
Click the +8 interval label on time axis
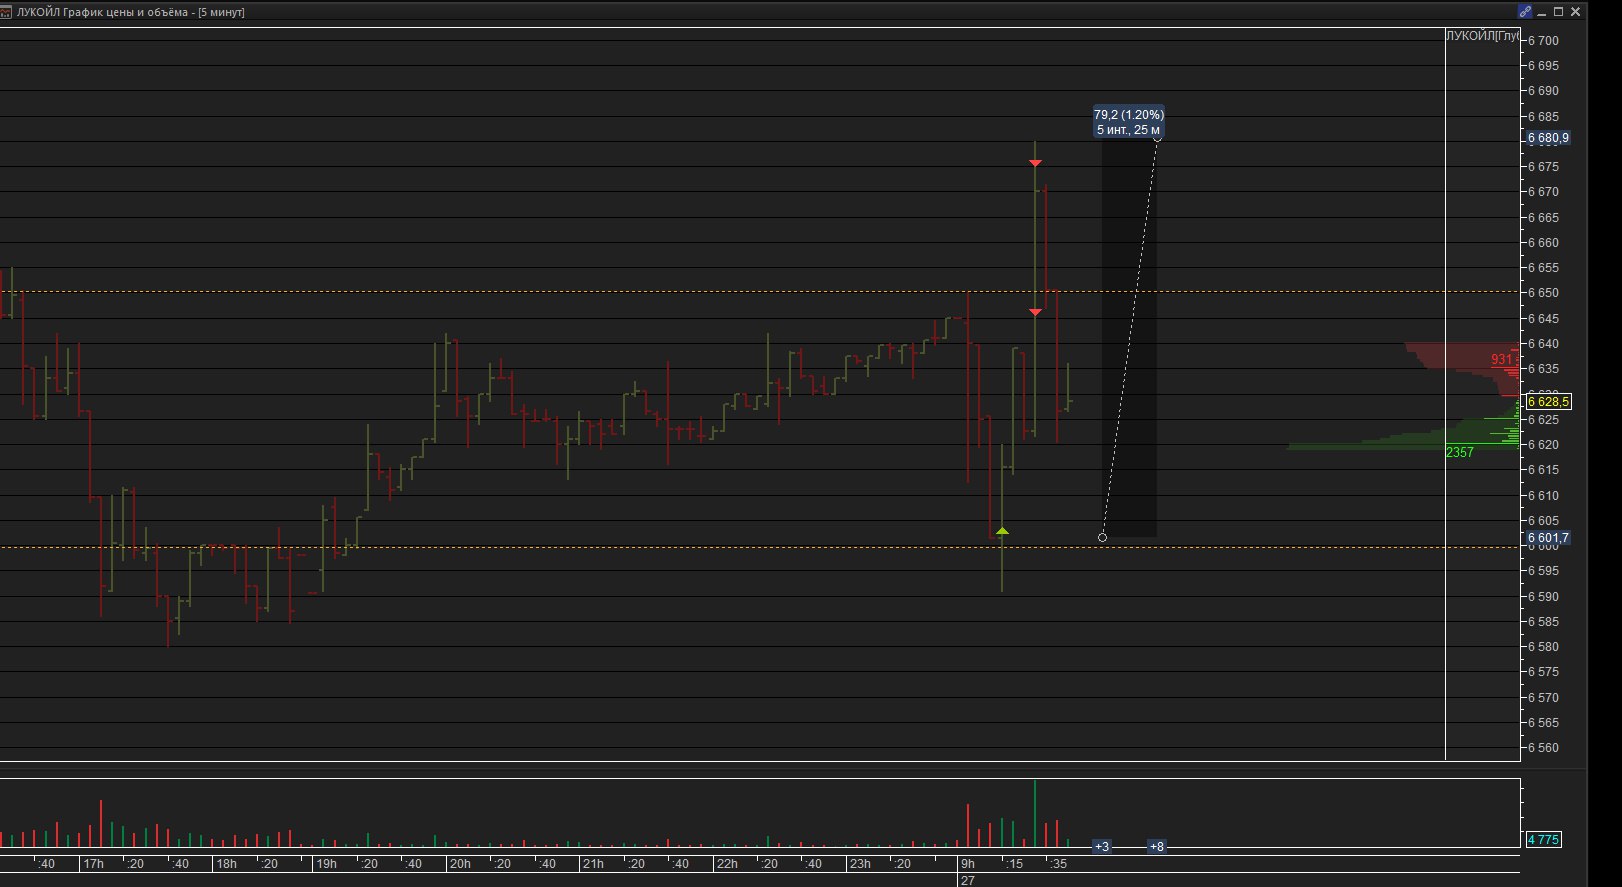pyautogui.click(x=1156, y=847)
